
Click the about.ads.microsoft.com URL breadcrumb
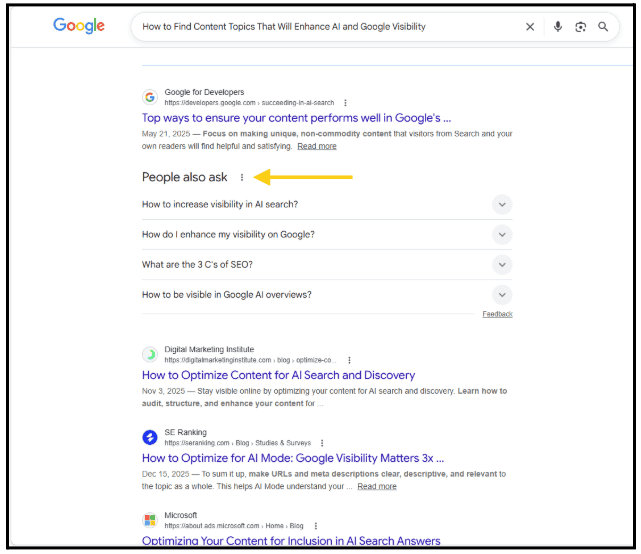point(234,526)
